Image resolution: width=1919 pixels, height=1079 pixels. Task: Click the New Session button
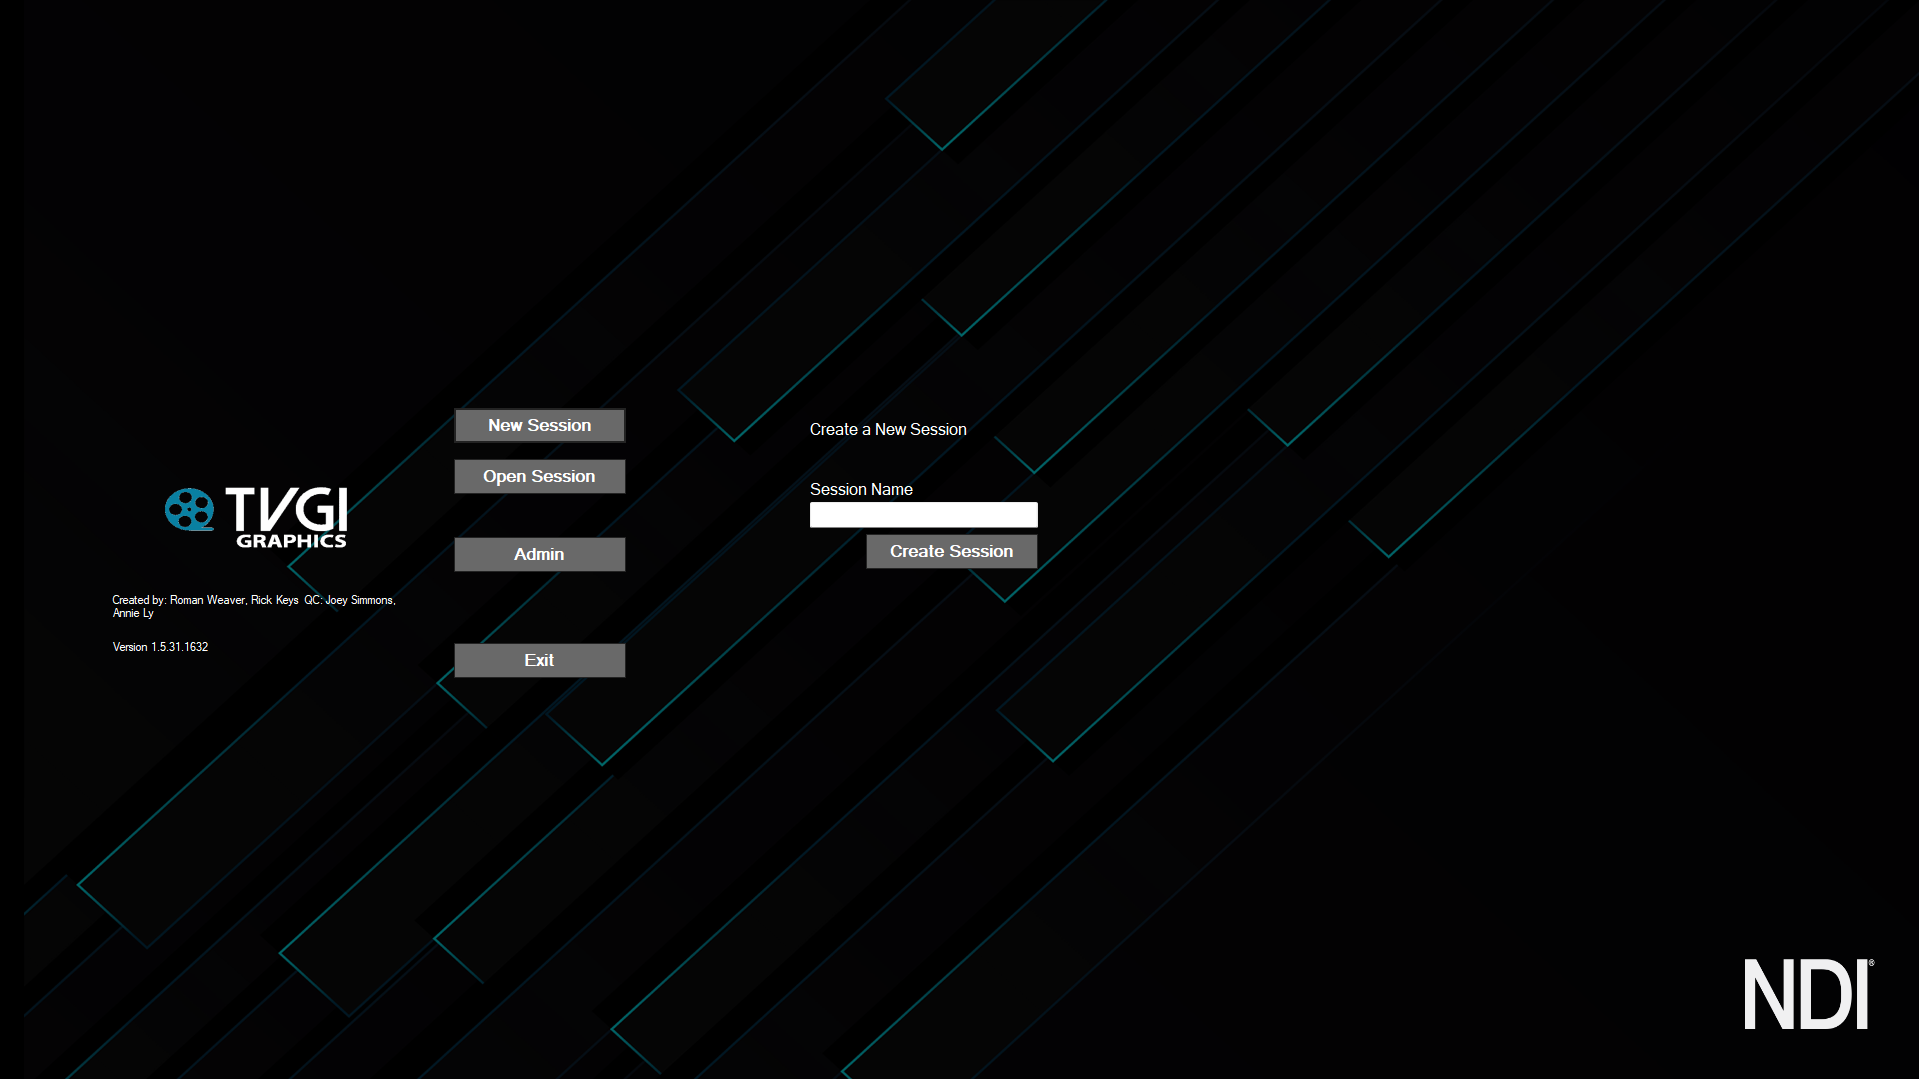click(x=539, y=425)
